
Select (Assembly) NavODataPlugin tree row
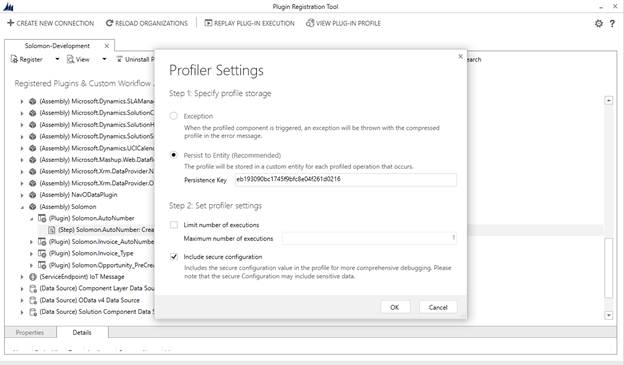tap(78, 195)
